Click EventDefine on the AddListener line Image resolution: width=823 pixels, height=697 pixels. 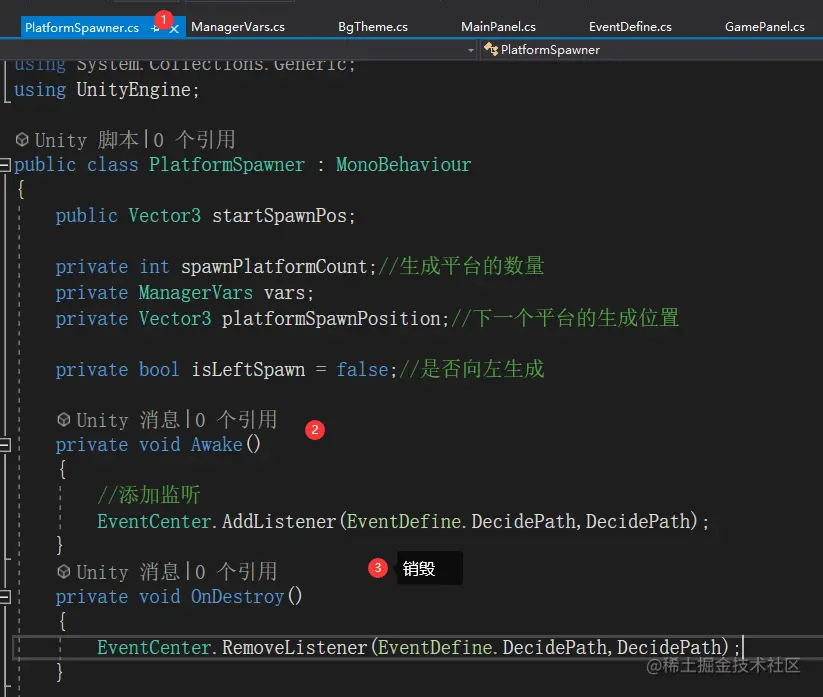pos(404,522)
